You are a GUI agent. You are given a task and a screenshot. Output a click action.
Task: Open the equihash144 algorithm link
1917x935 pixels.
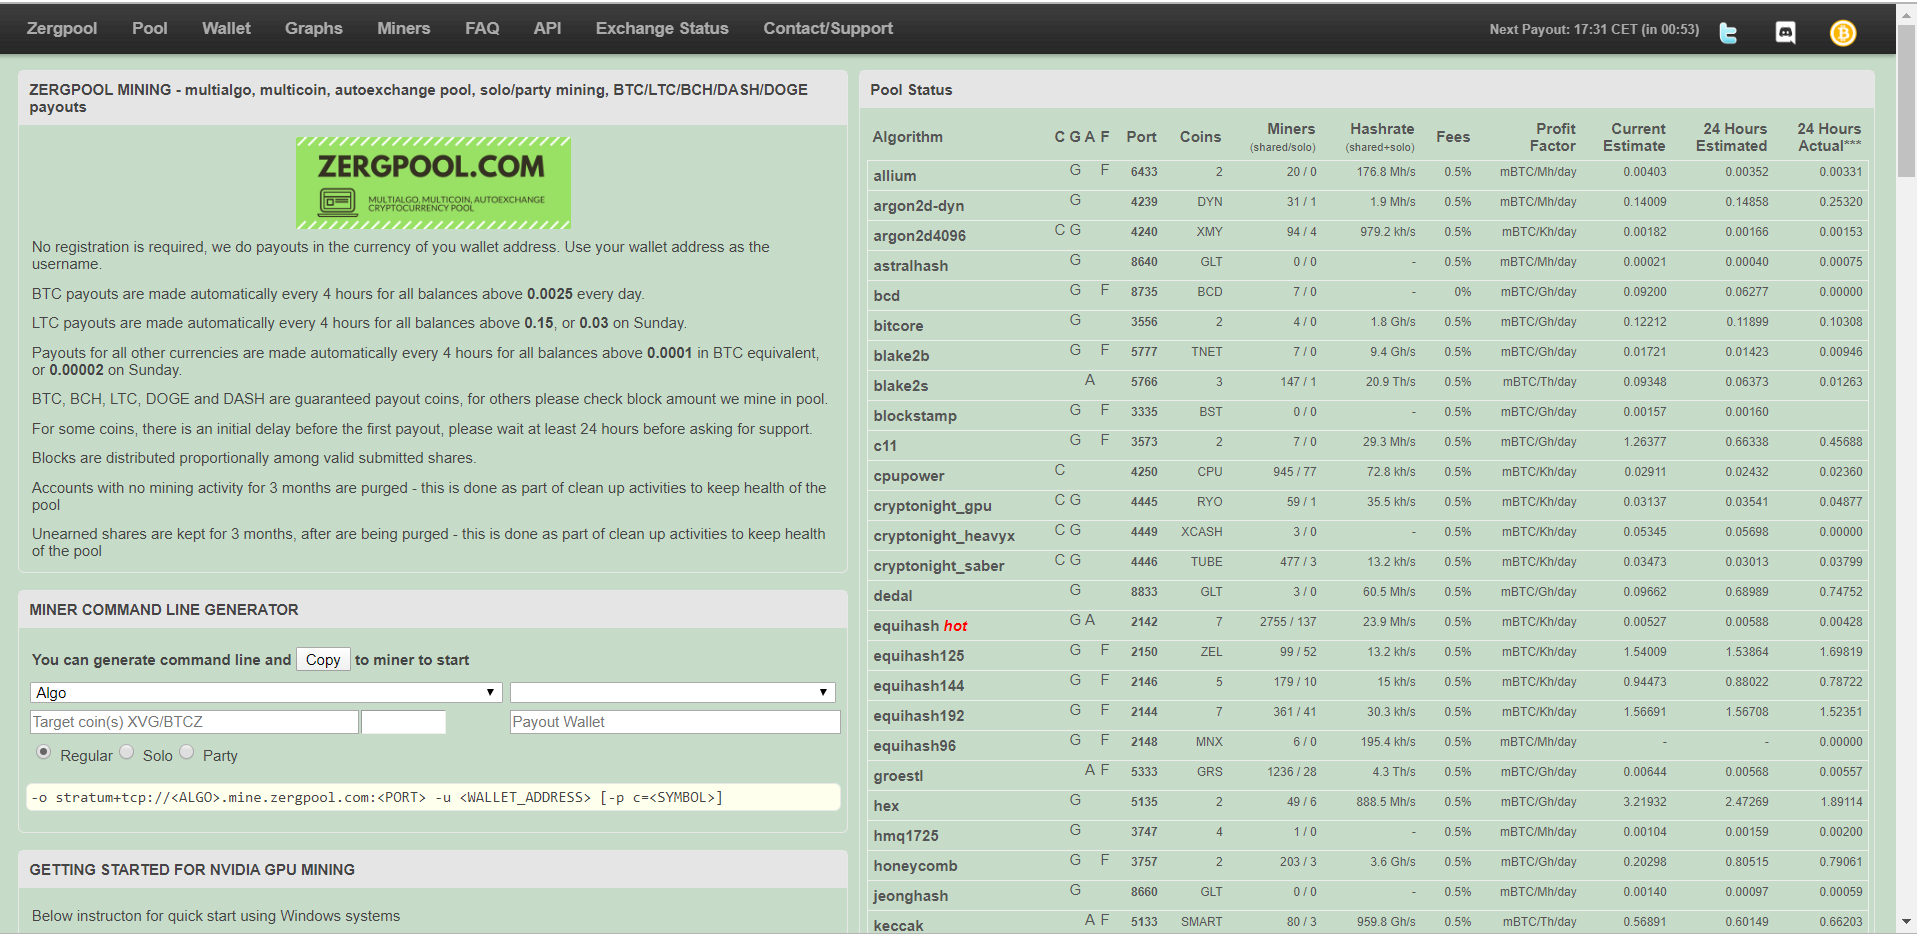pyautogui.click(x=919, y=686)
